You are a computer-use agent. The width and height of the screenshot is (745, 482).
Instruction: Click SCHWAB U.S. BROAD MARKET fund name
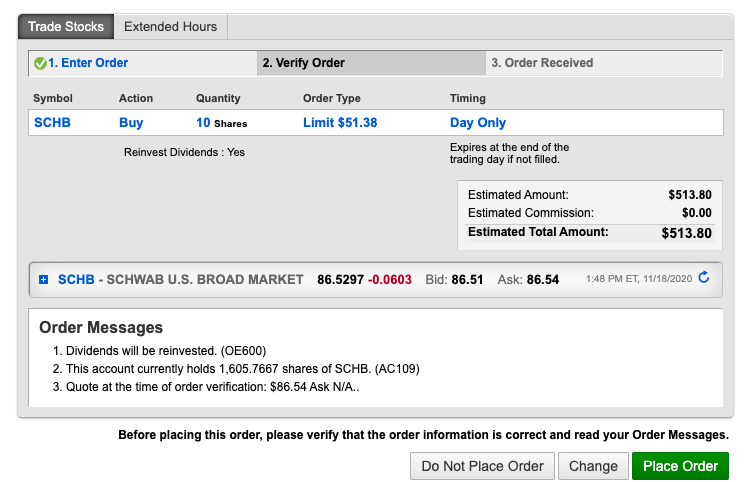pos(205,280)
